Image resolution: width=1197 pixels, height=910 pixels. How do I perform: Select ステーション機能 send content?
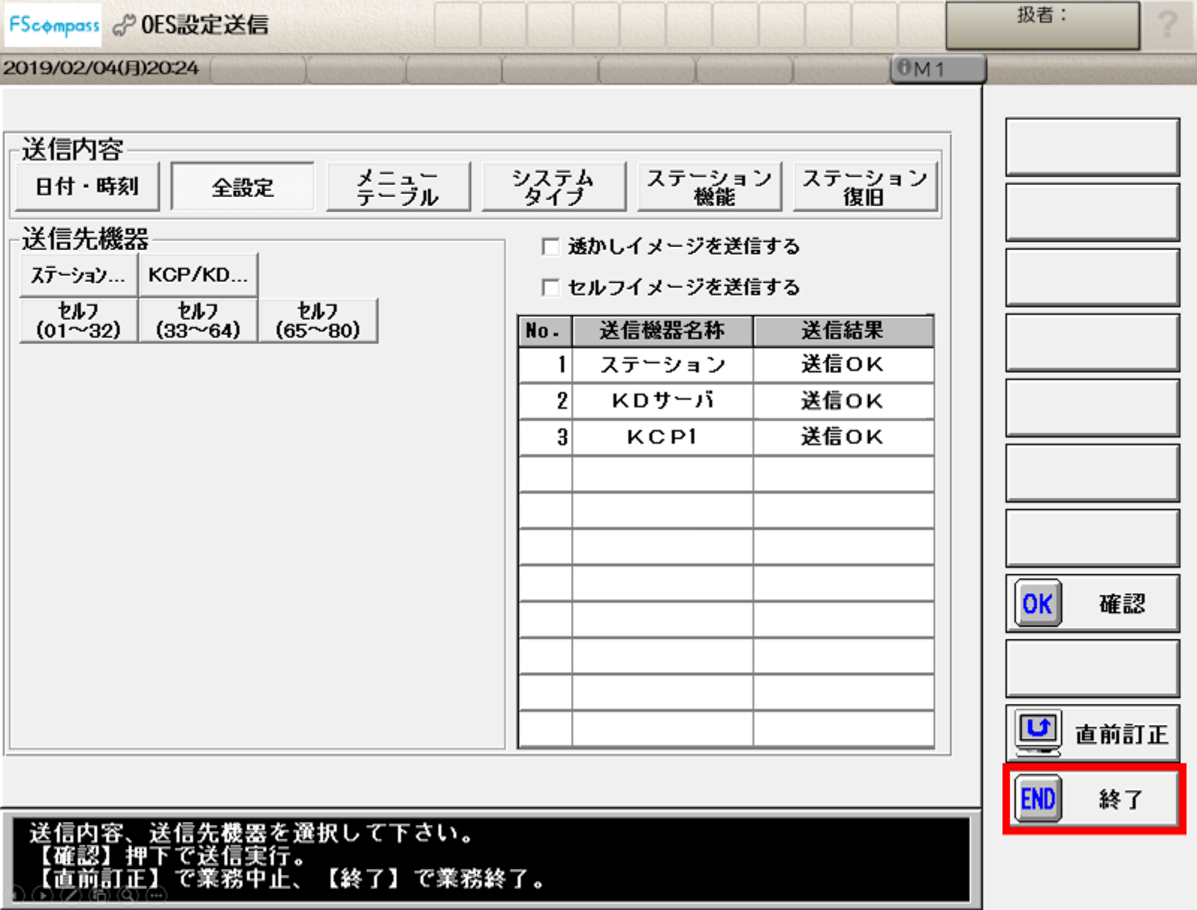[709, 186]
